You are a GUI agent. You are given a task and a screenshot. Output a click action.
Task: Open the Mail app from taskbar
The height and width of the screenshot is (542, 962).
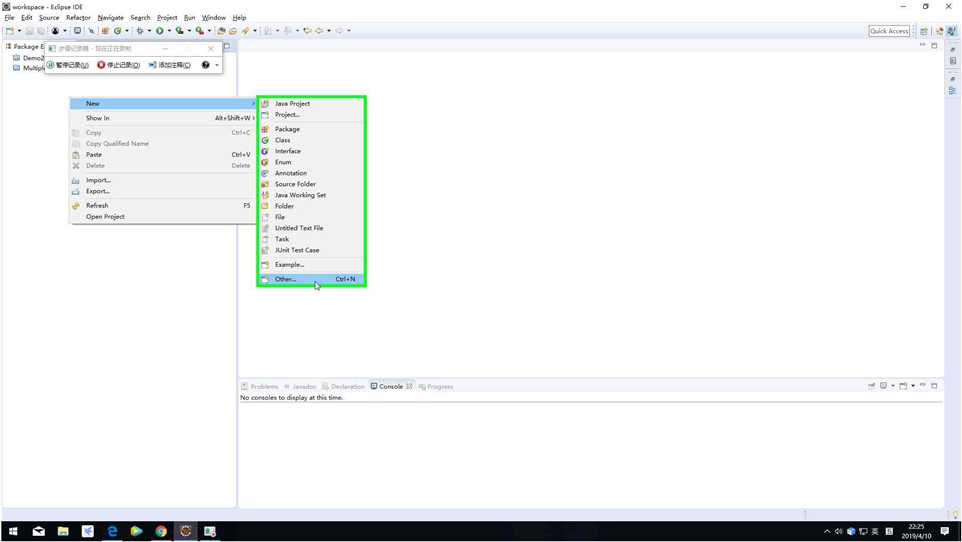click(38, 531)
